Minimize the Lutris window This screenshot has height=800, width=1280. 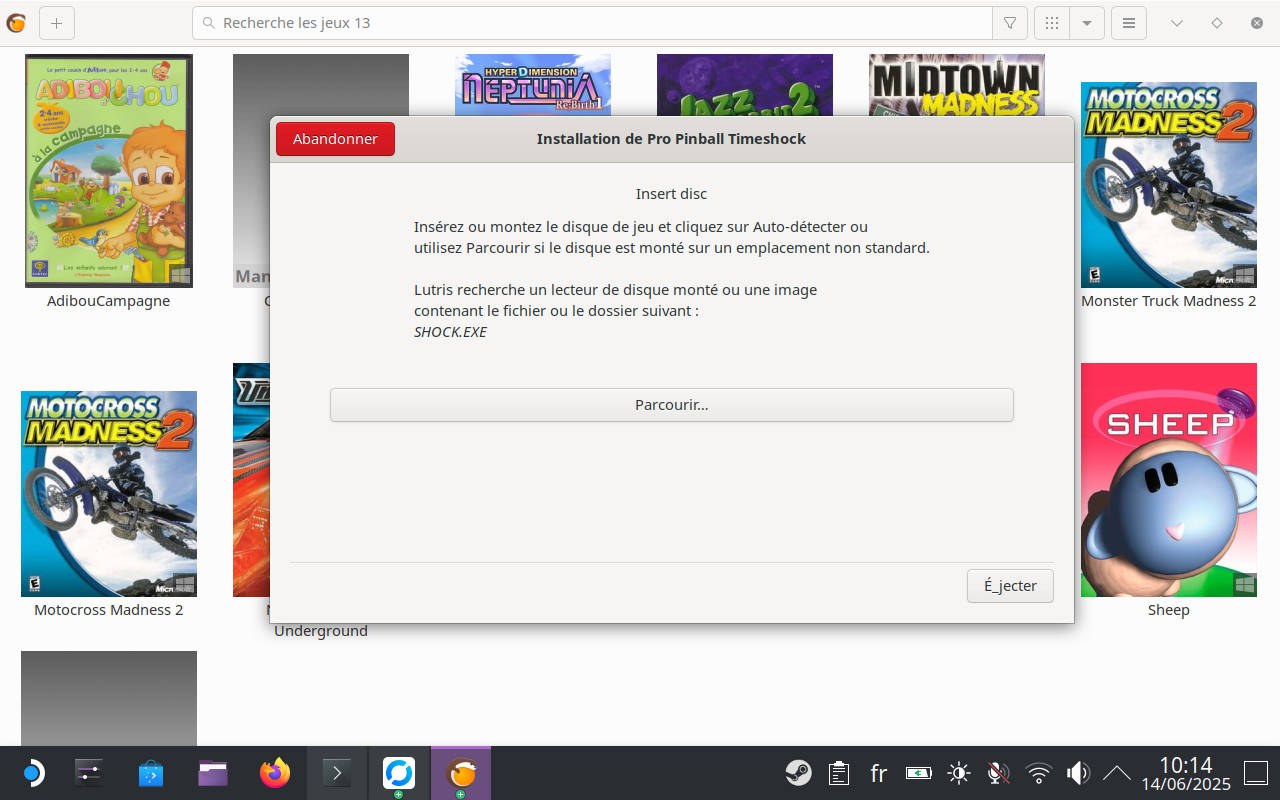click(x=1177, y=22)
